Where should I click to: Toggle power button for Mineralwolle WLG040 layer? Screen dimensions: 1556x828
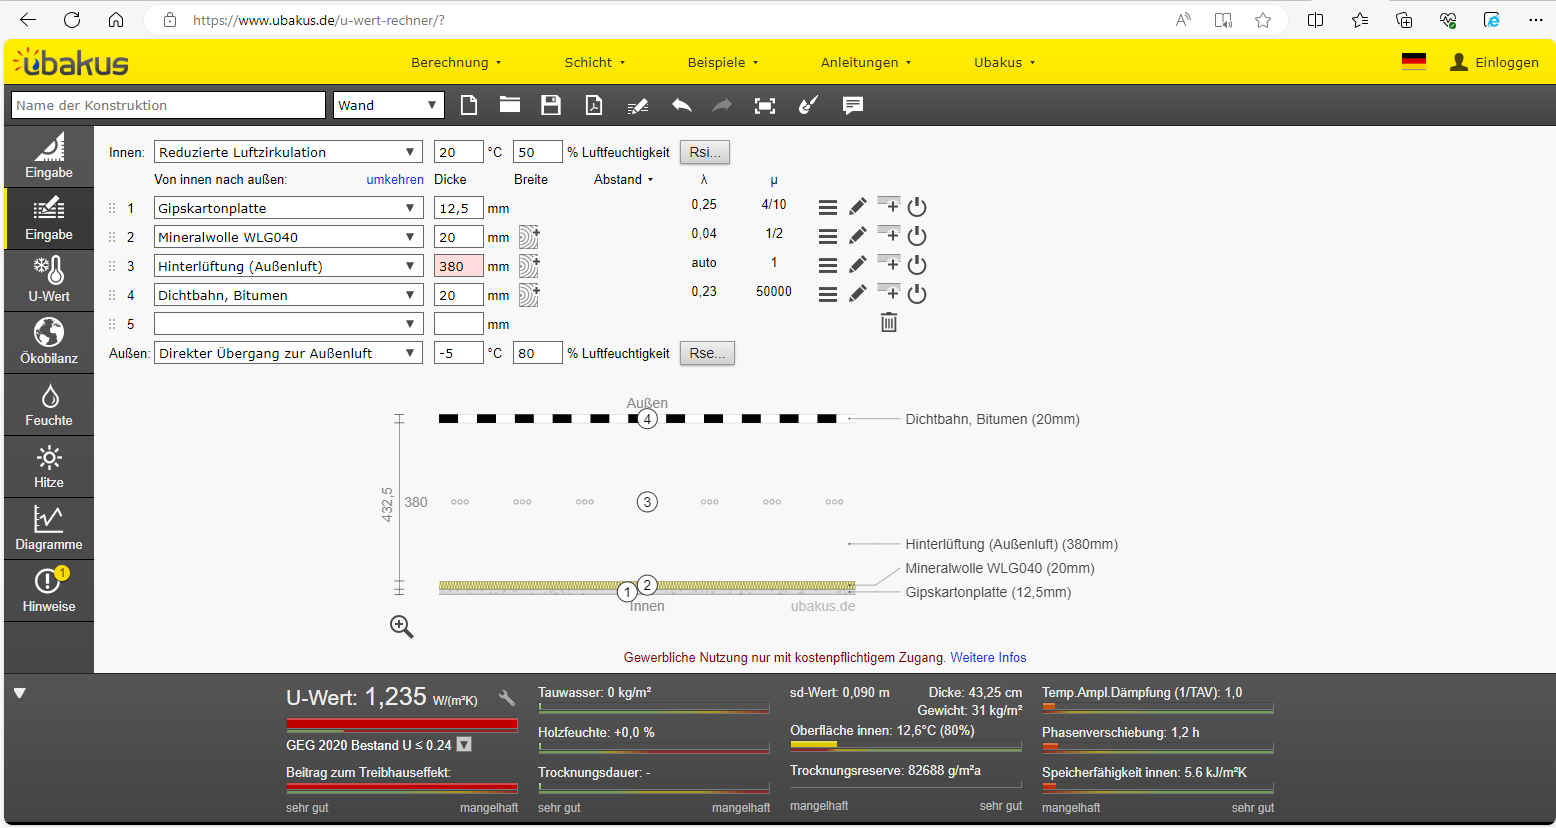tap(917, 236)
